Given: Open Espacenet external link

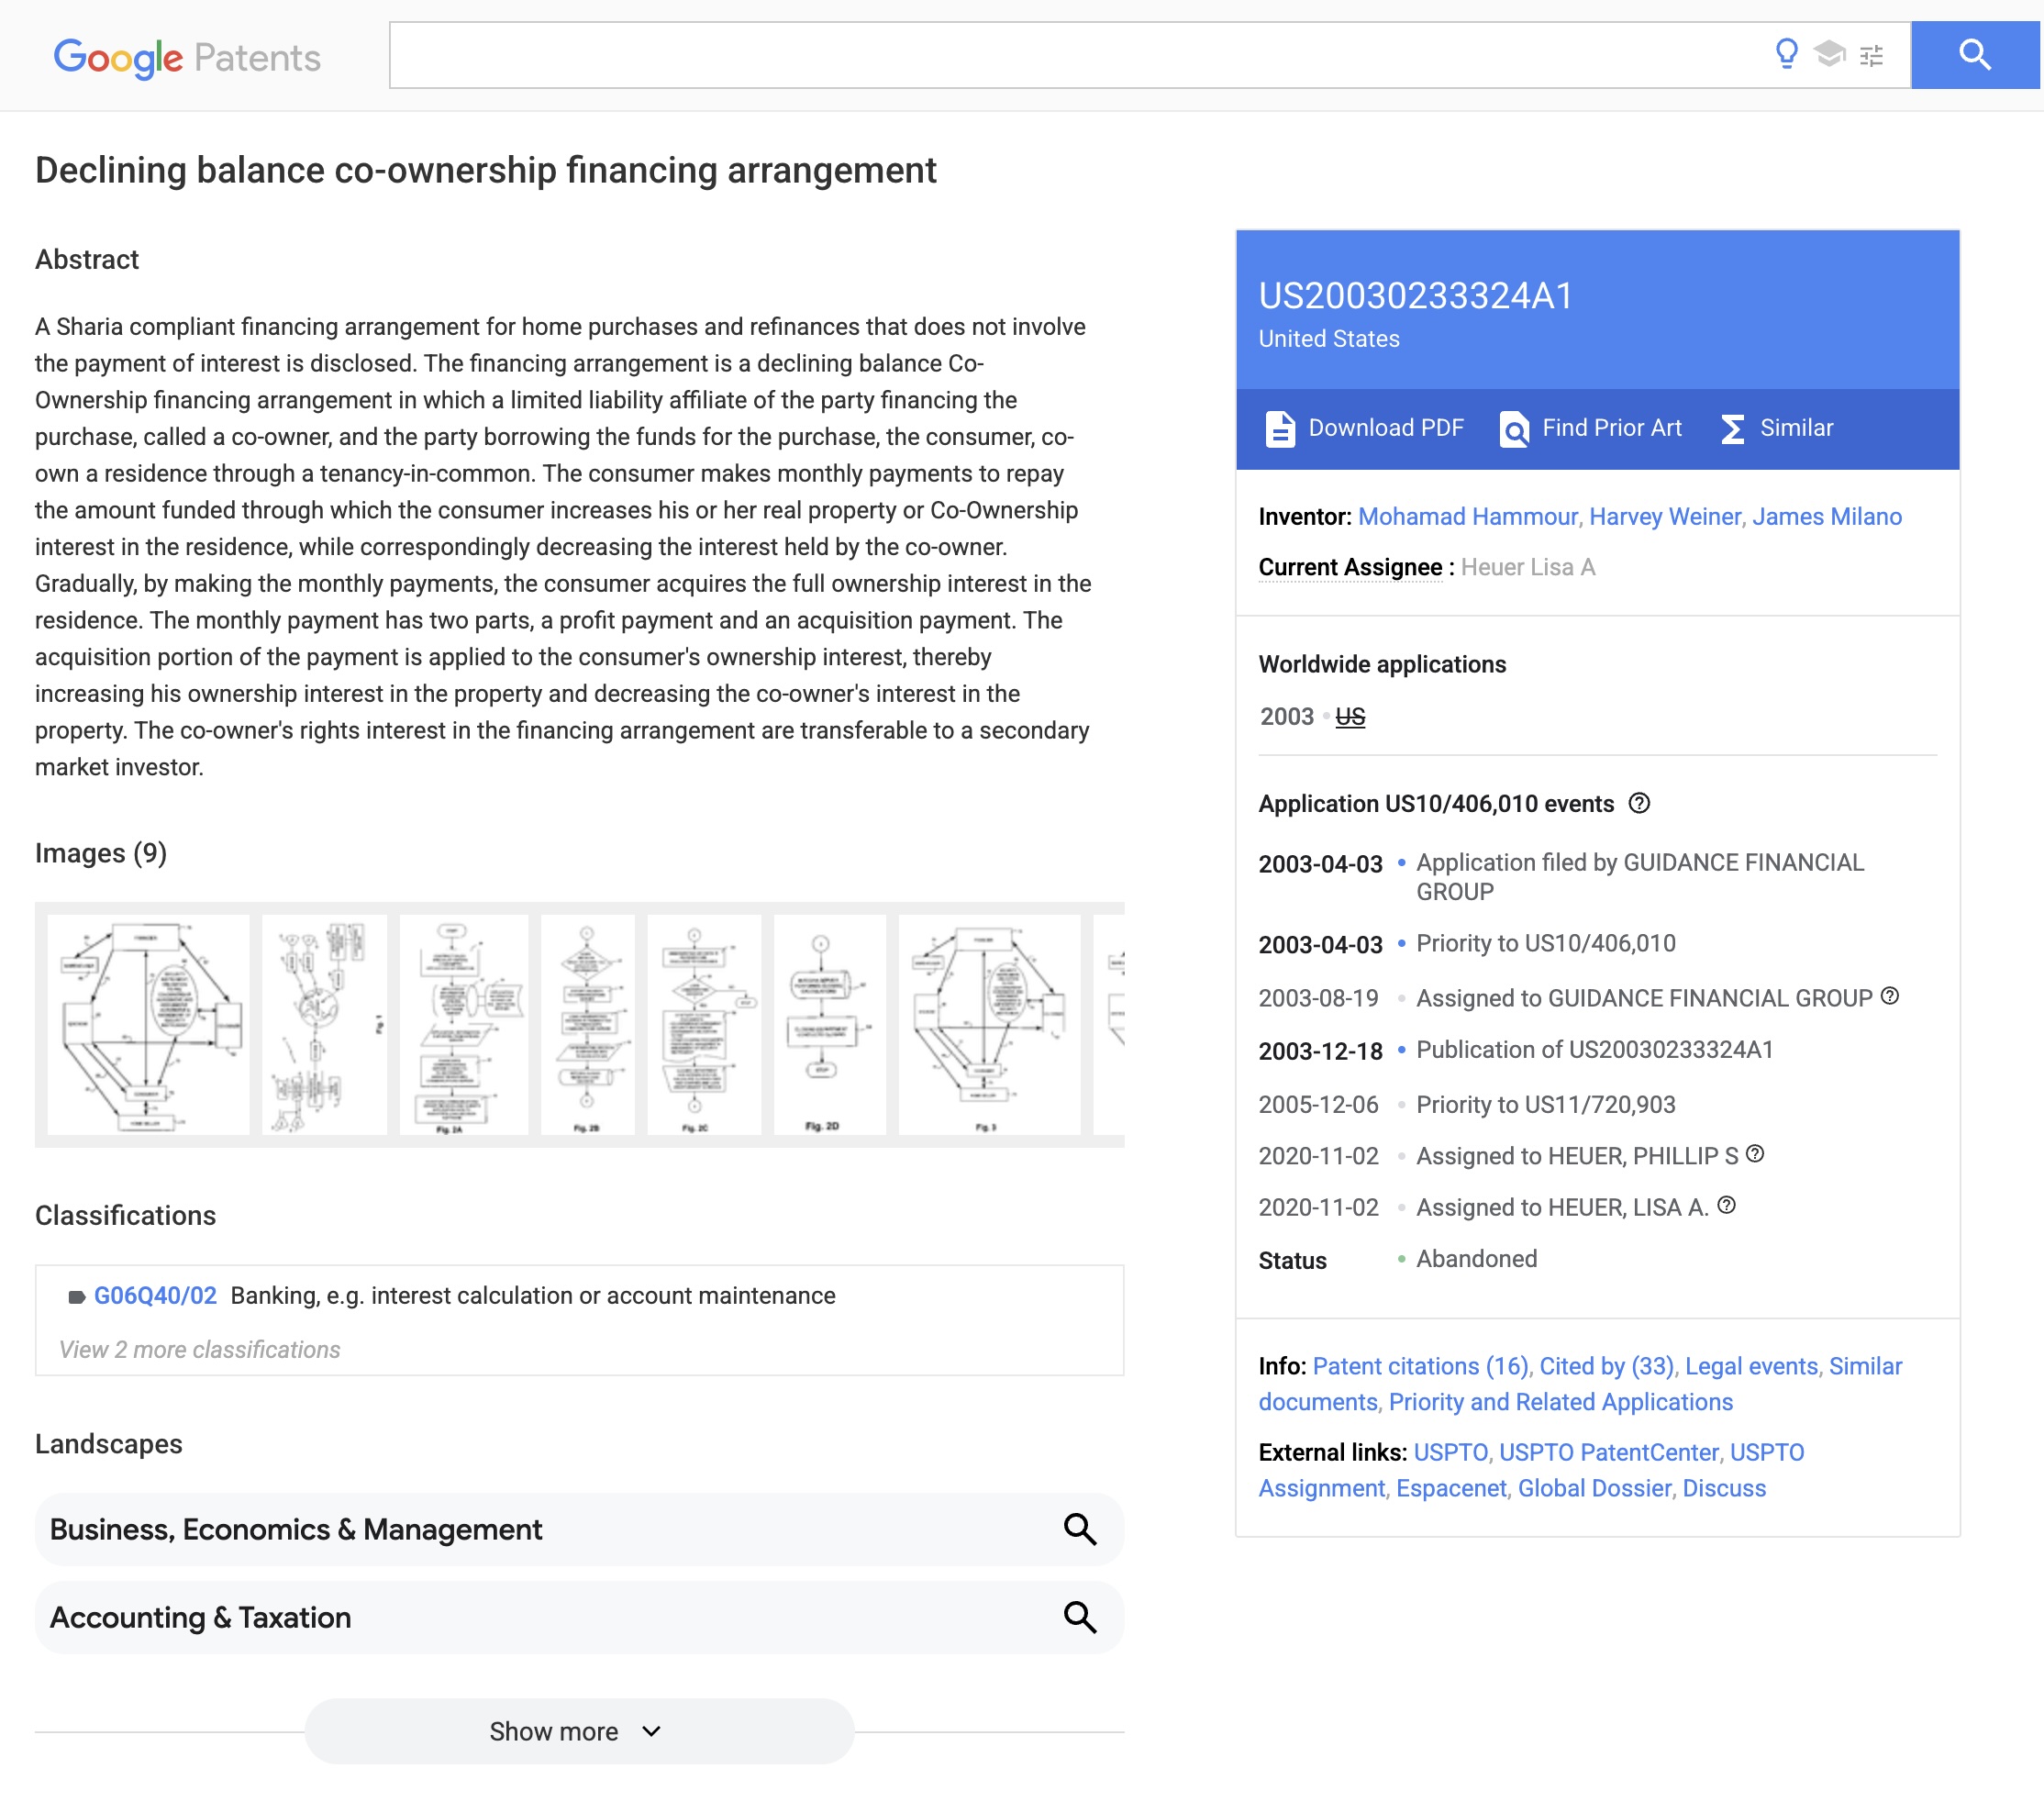Looking at the screenshot, I should [x=1451, y=1488].
